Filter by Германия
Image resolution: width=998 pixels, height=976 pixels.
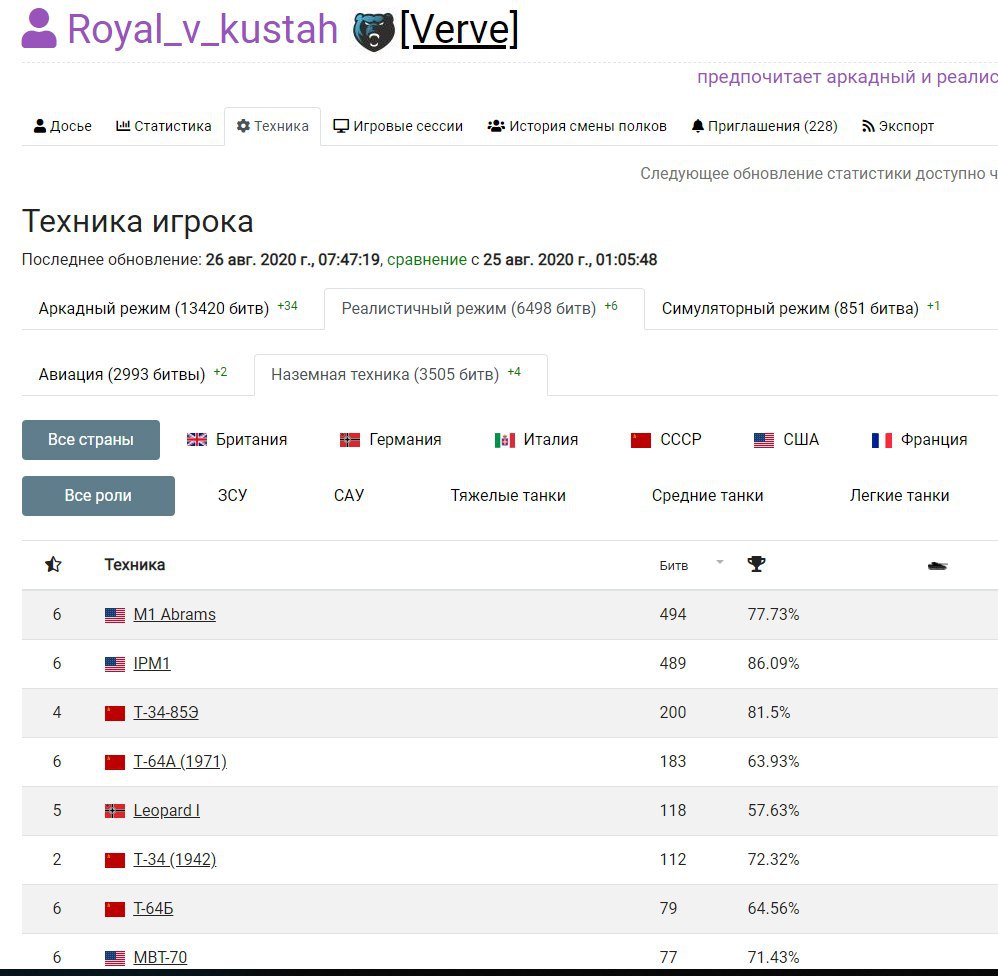pyautogui.click(x=390, y=440)
